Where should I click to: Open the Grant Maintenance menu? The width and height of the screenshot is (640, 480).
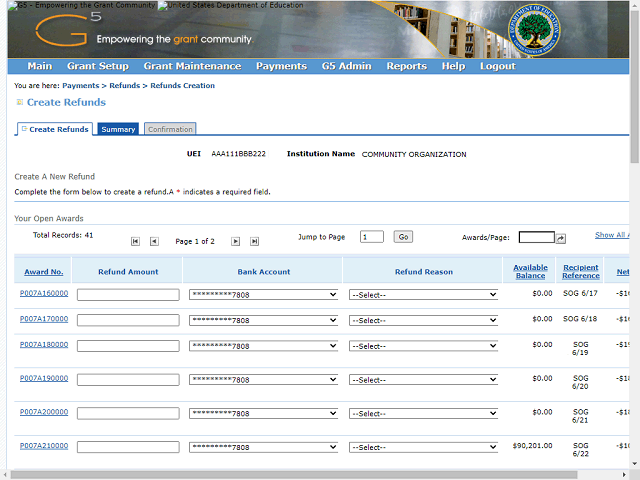[x=192, y=66]
